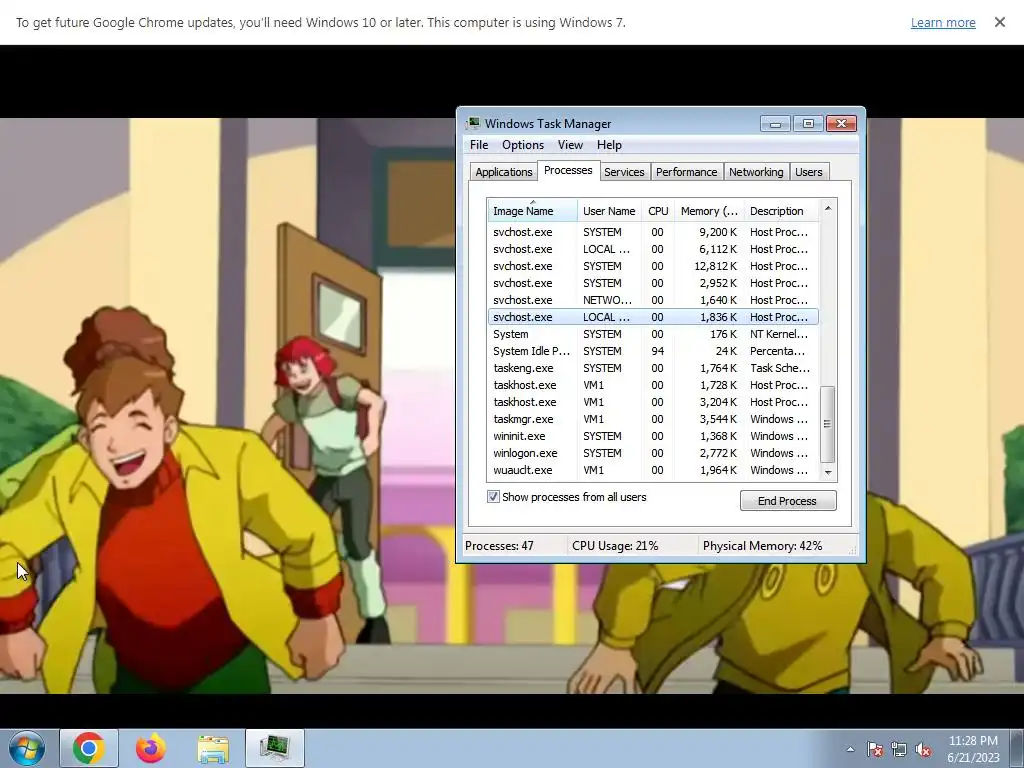Select the winlogon.exe process

(x=653, y=453)
